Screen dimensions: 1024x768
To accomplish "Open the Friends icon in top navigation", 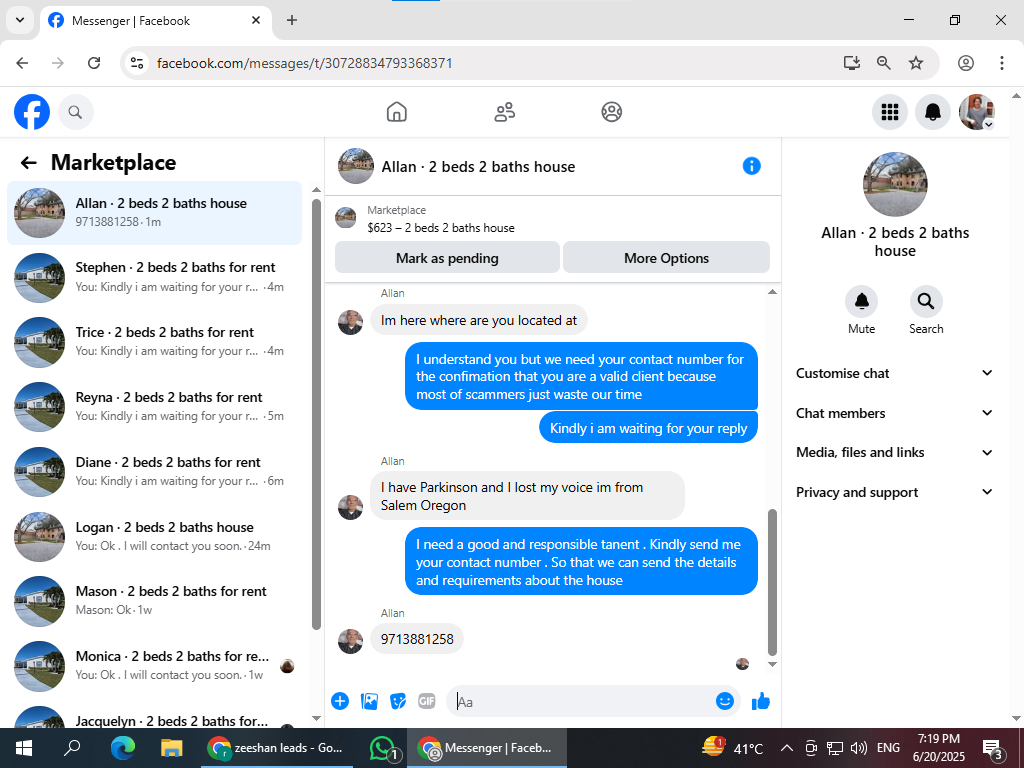I will pos(504,112).
